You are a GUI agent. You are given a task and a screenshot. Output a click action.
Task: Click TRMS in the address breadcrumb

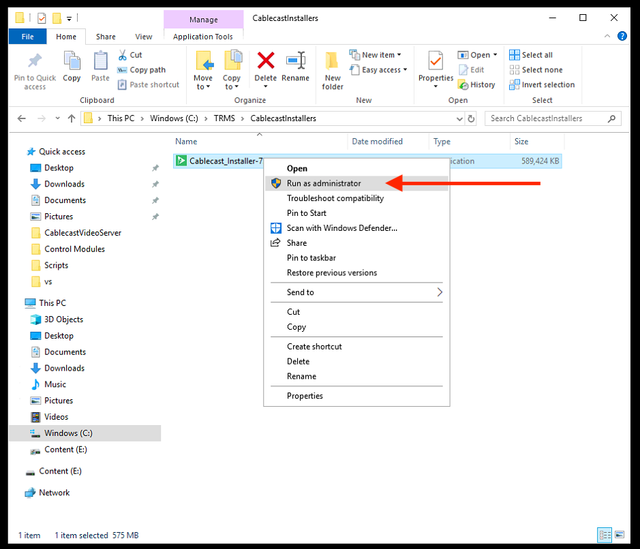pyautogui.click(x=224, y=118)
